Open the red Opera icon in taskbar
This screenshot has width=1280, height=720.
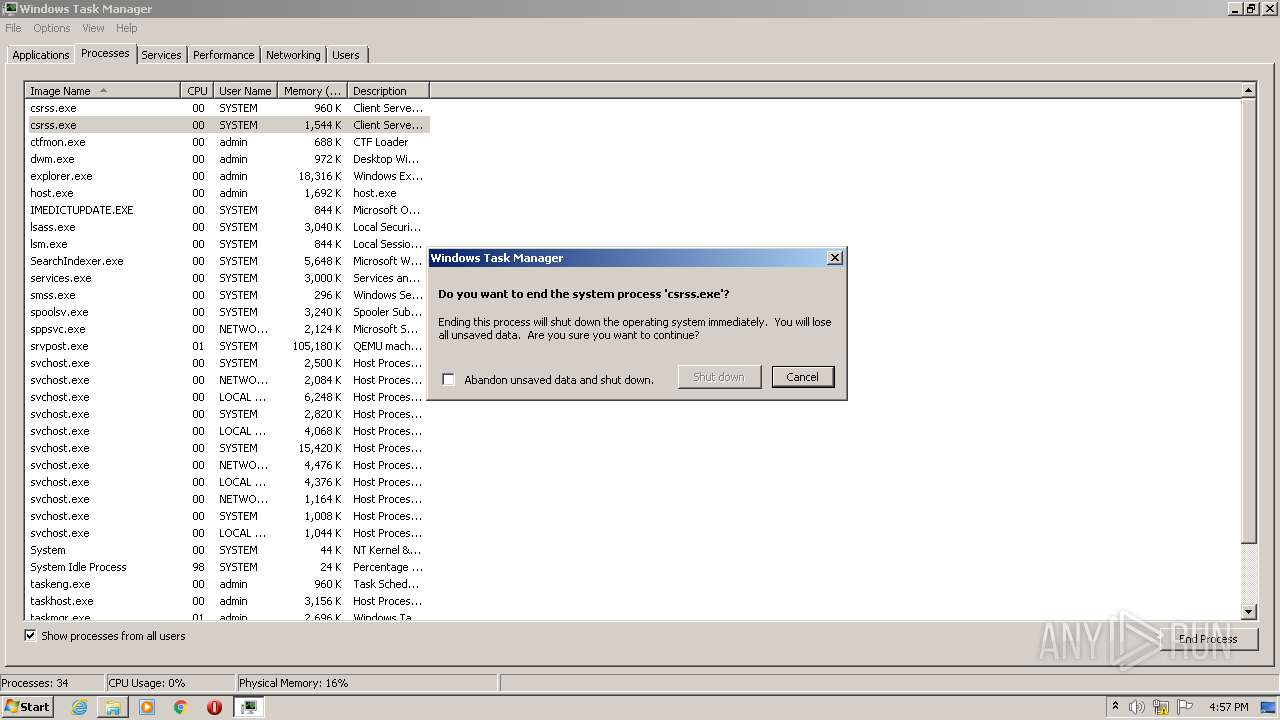pos(214,707)
